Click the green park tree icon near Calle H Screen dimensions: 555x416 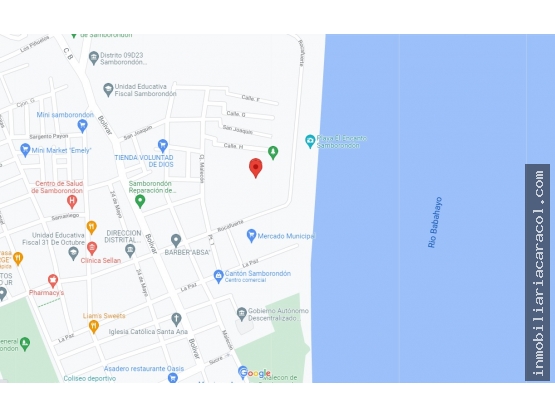[273, 153]
